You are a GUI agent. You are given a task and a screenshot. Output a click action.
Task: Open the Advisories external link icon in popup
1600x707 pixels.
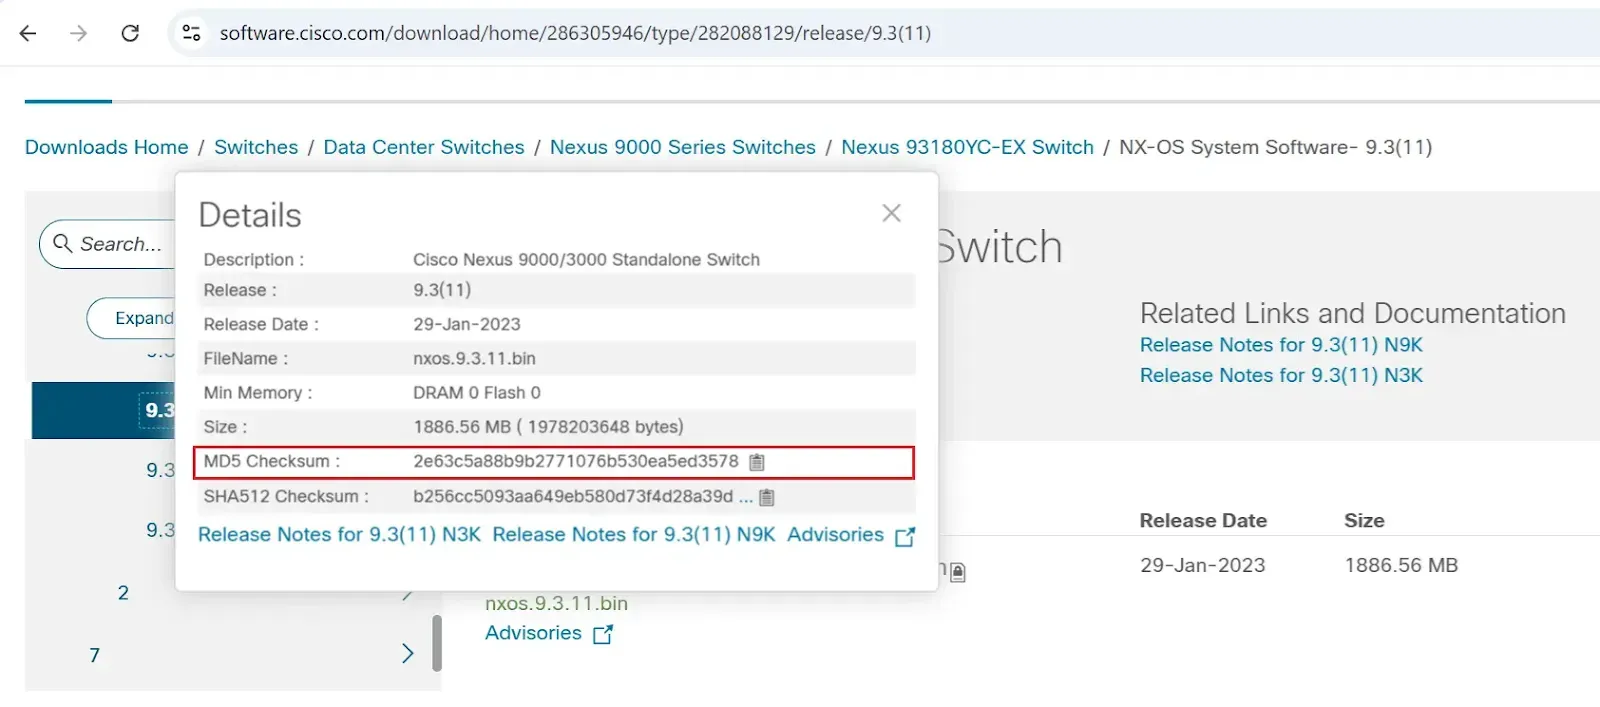905,537
